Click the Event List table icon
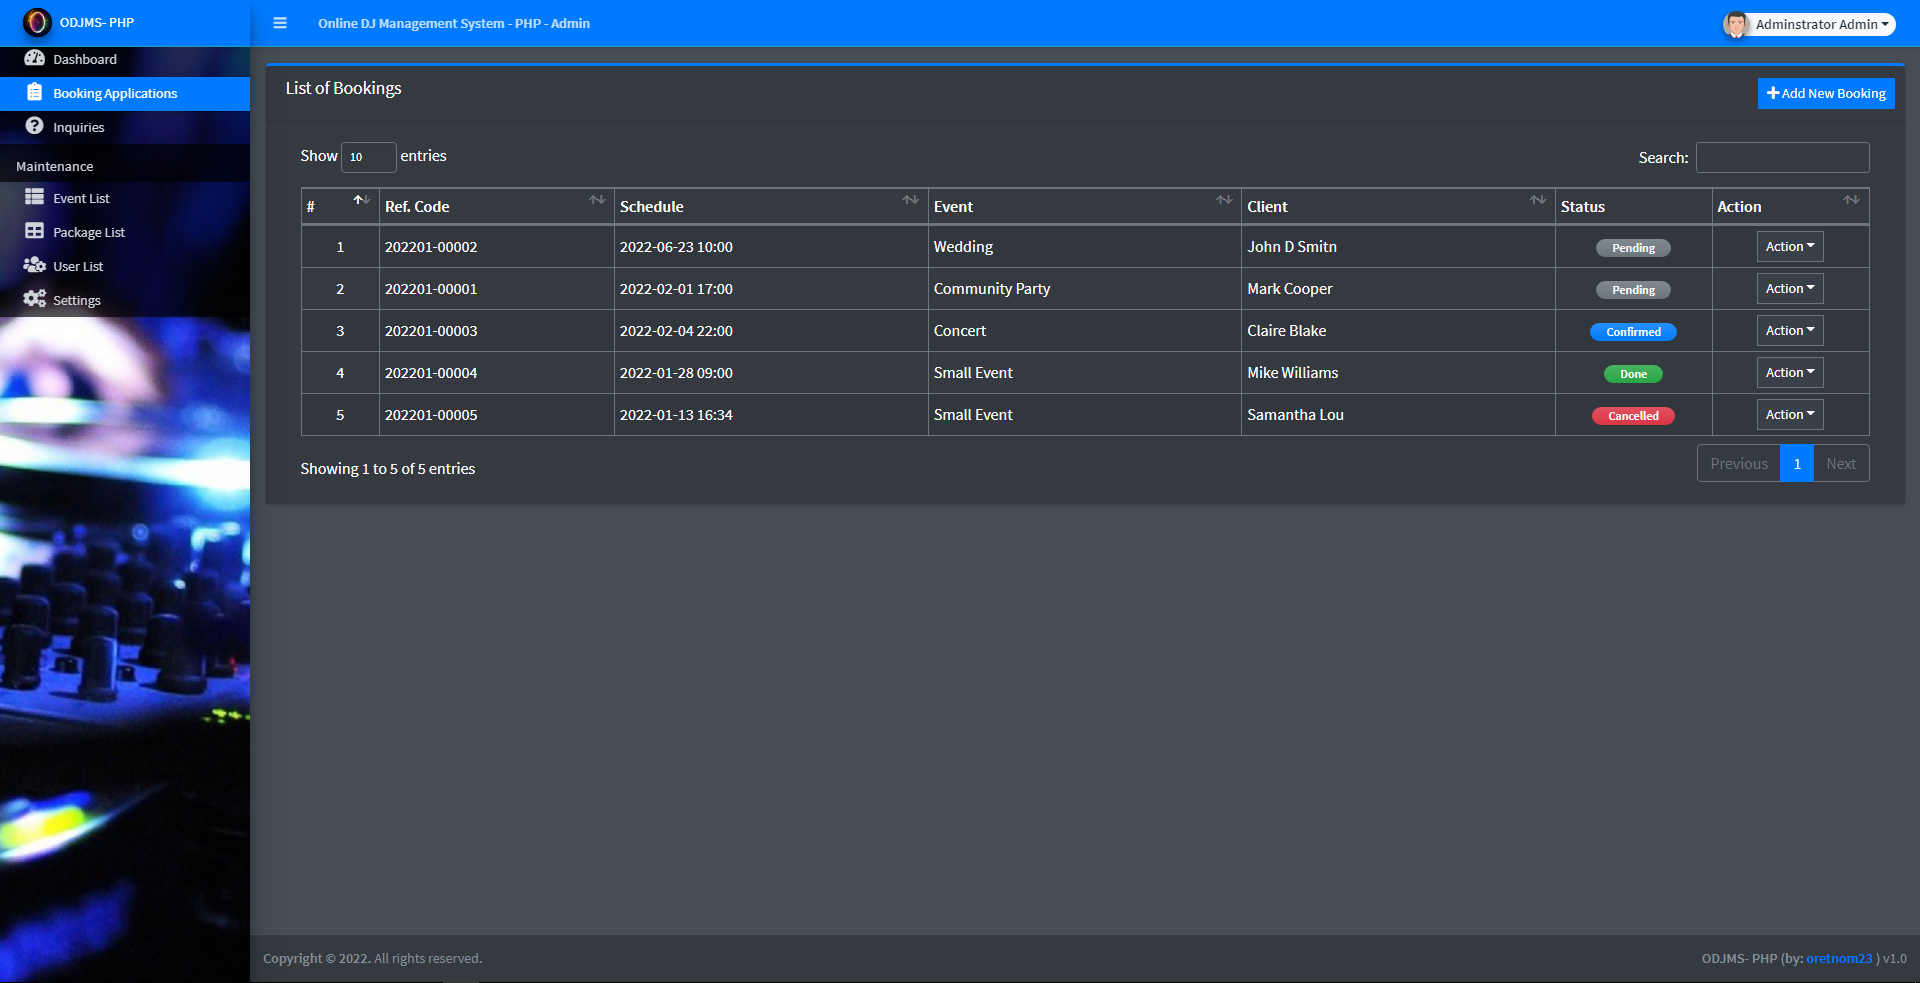The image size is (1920, 983). (x=35, y=197)
